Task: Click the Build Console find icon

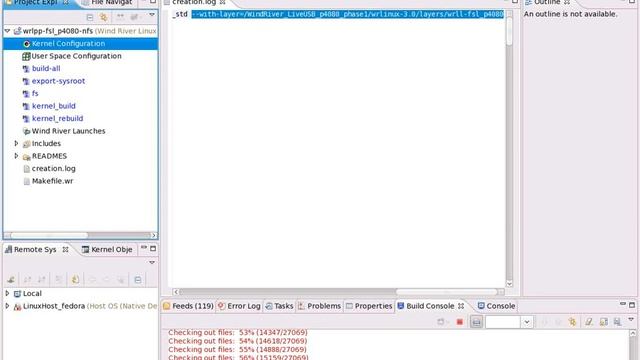Action: 618,322
